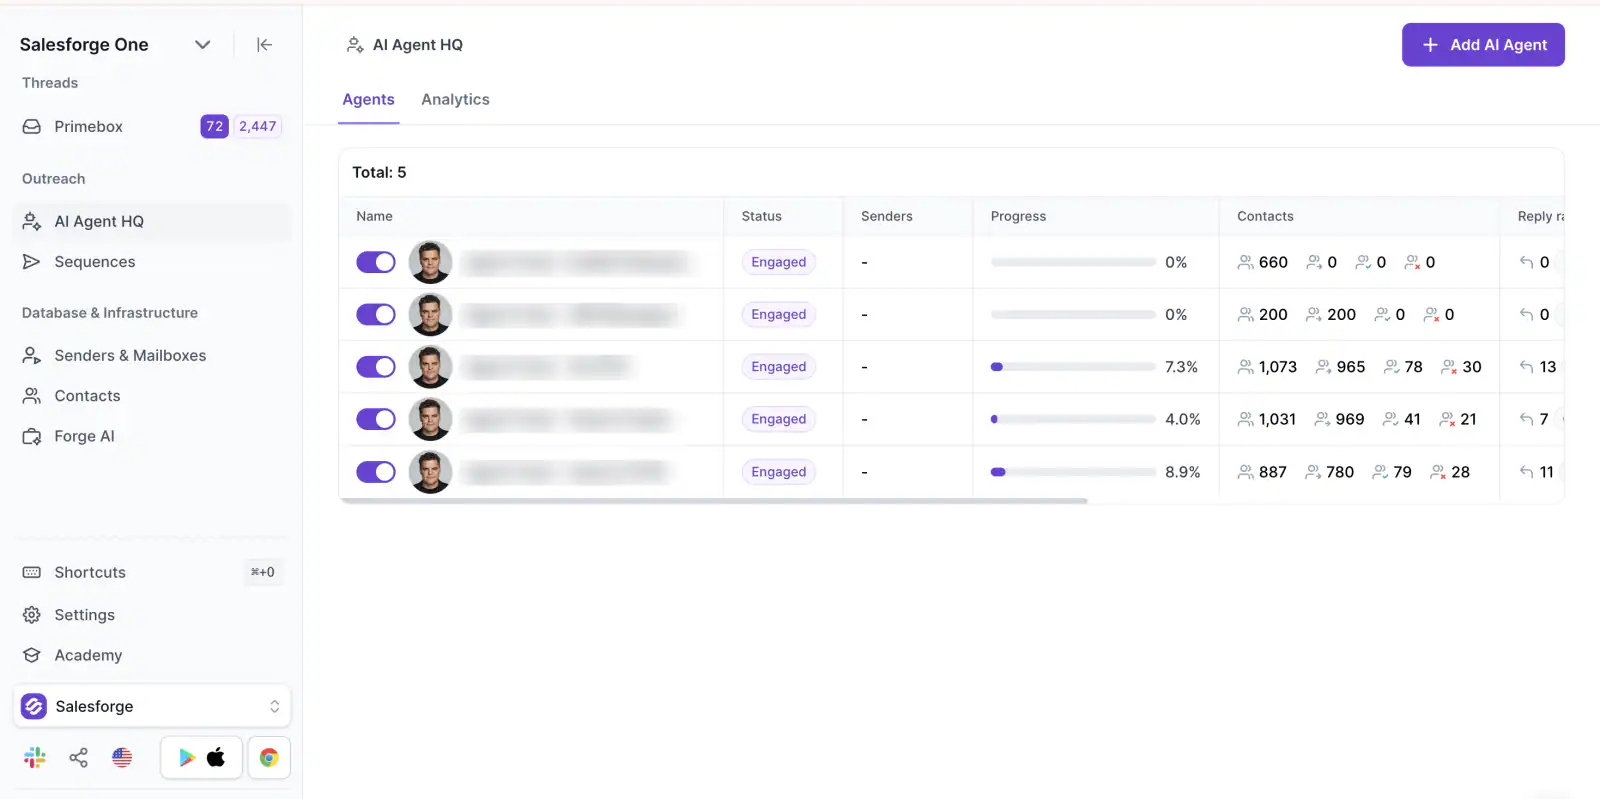1600x799 pixels.
Task: Toggle off the agent with 660 contacts
Action: pyautogui.click(x=376, y=262)
